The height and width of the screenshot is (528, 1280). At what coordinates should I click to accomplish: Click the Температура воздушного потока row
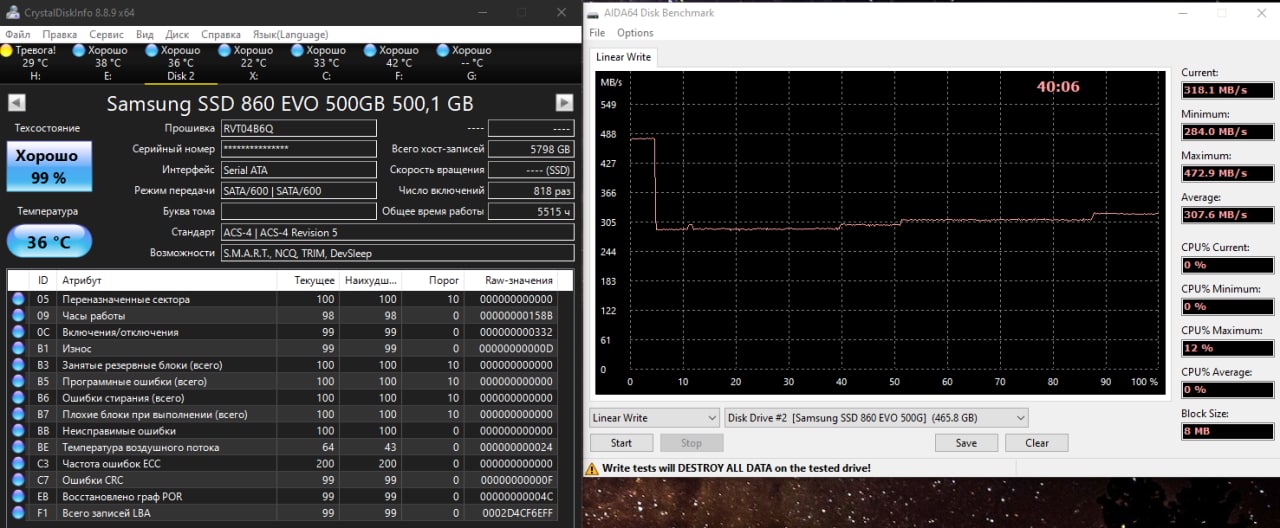tap(290, 447)
